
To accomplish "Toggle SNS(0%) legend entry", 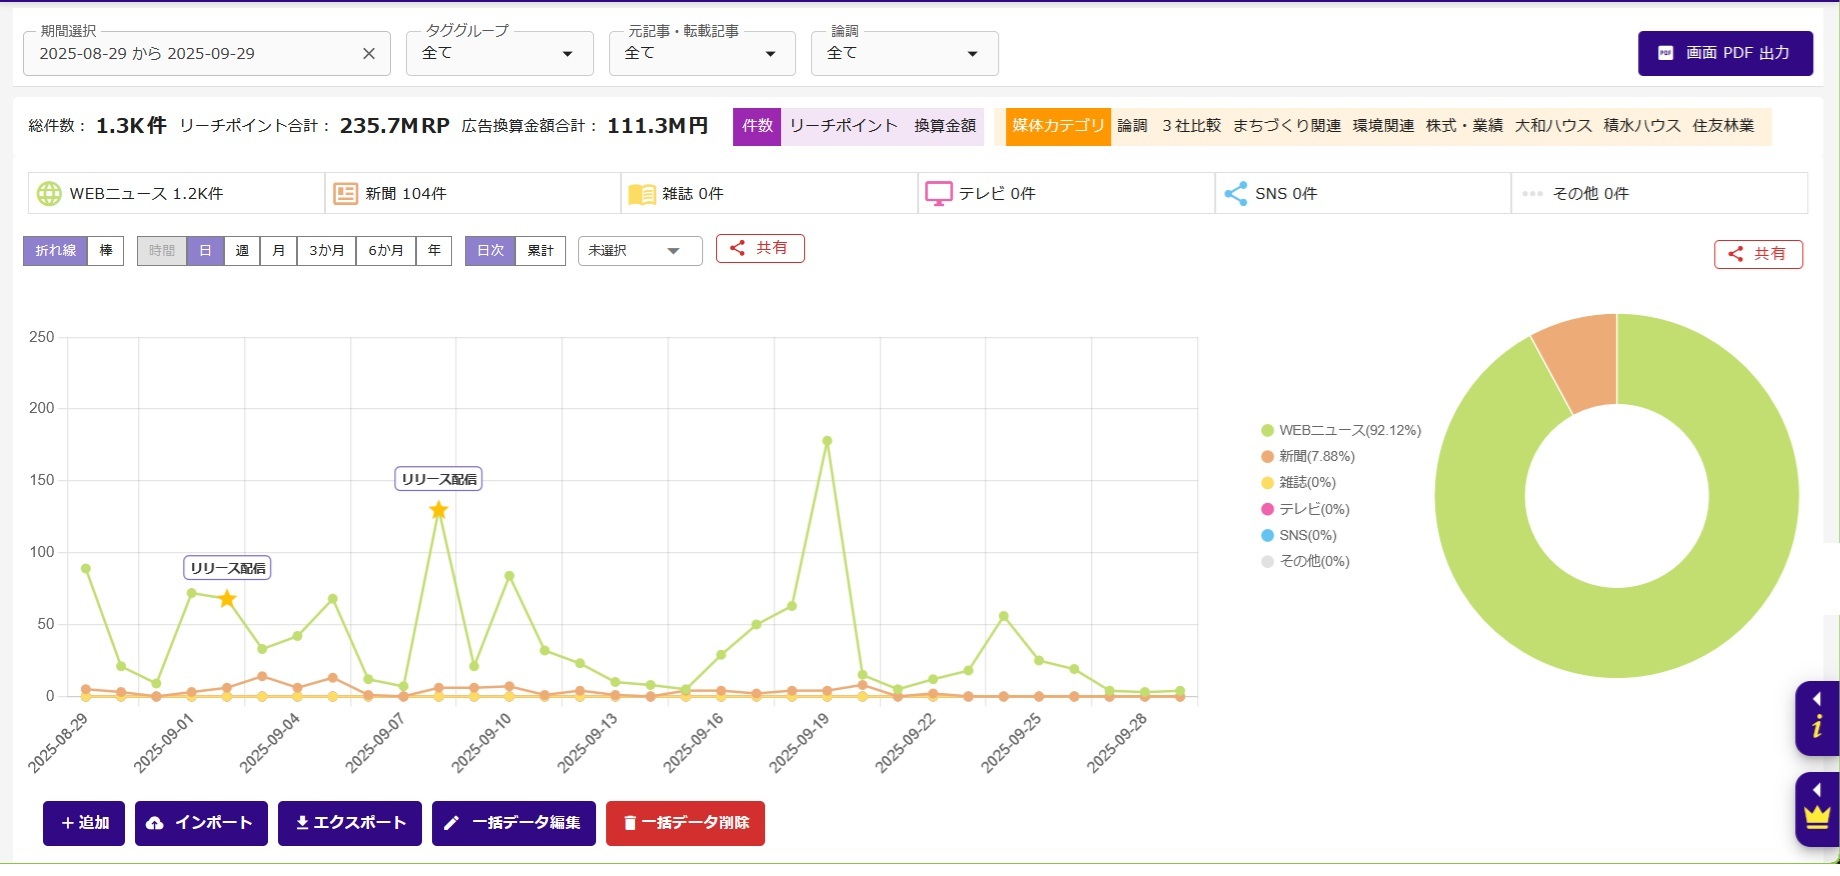I will pos(1298,536).
